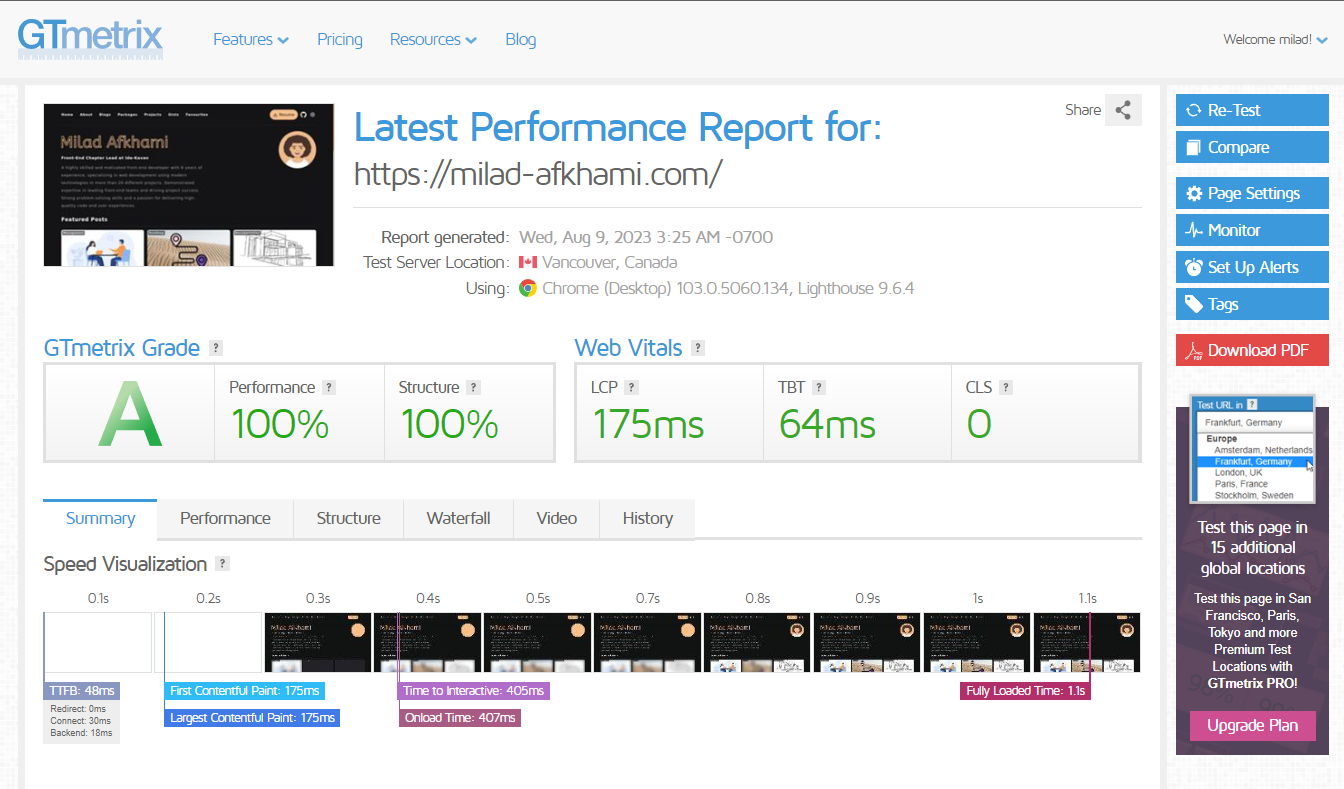Click the TBT 64ms value
Viewport: 1344px width, 789px height.
point(827,424)
